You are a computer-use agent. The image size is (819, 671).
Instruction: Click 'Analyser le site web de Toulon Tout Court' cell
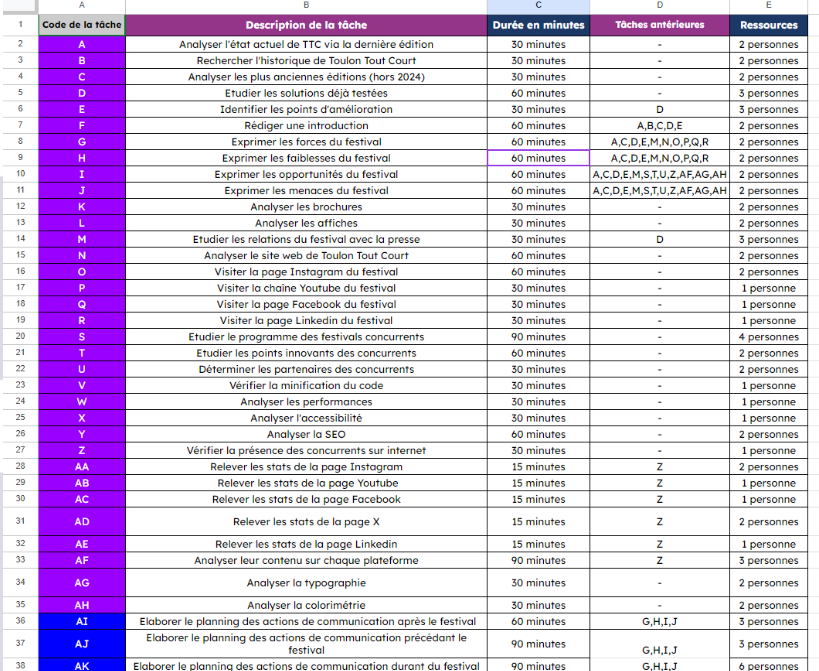click(x=306, y=255)
